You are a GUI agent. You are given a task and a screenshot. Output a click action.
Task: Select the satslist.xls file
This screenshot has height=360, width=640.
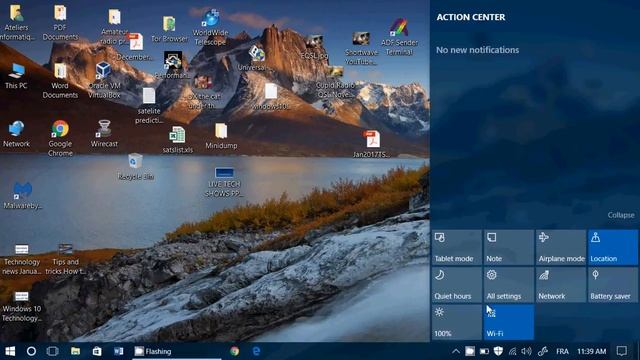click(178, 140)
